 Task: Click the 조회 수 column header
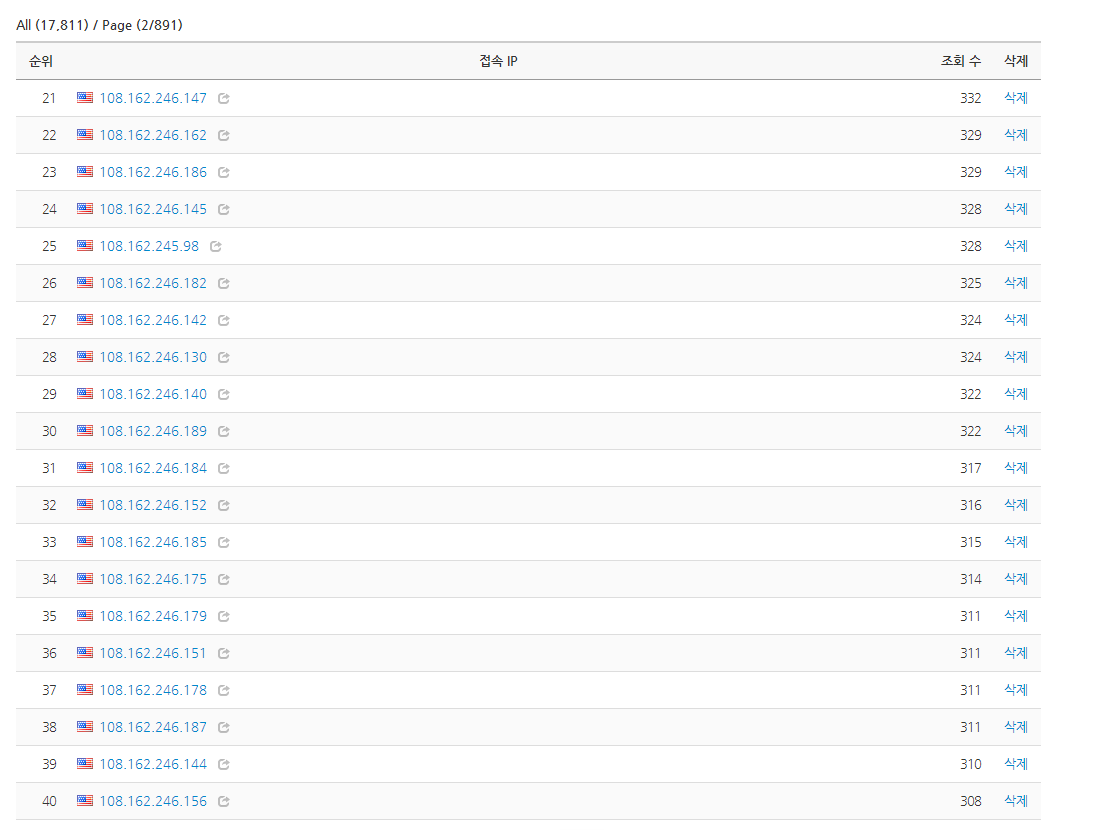[959, 61]
